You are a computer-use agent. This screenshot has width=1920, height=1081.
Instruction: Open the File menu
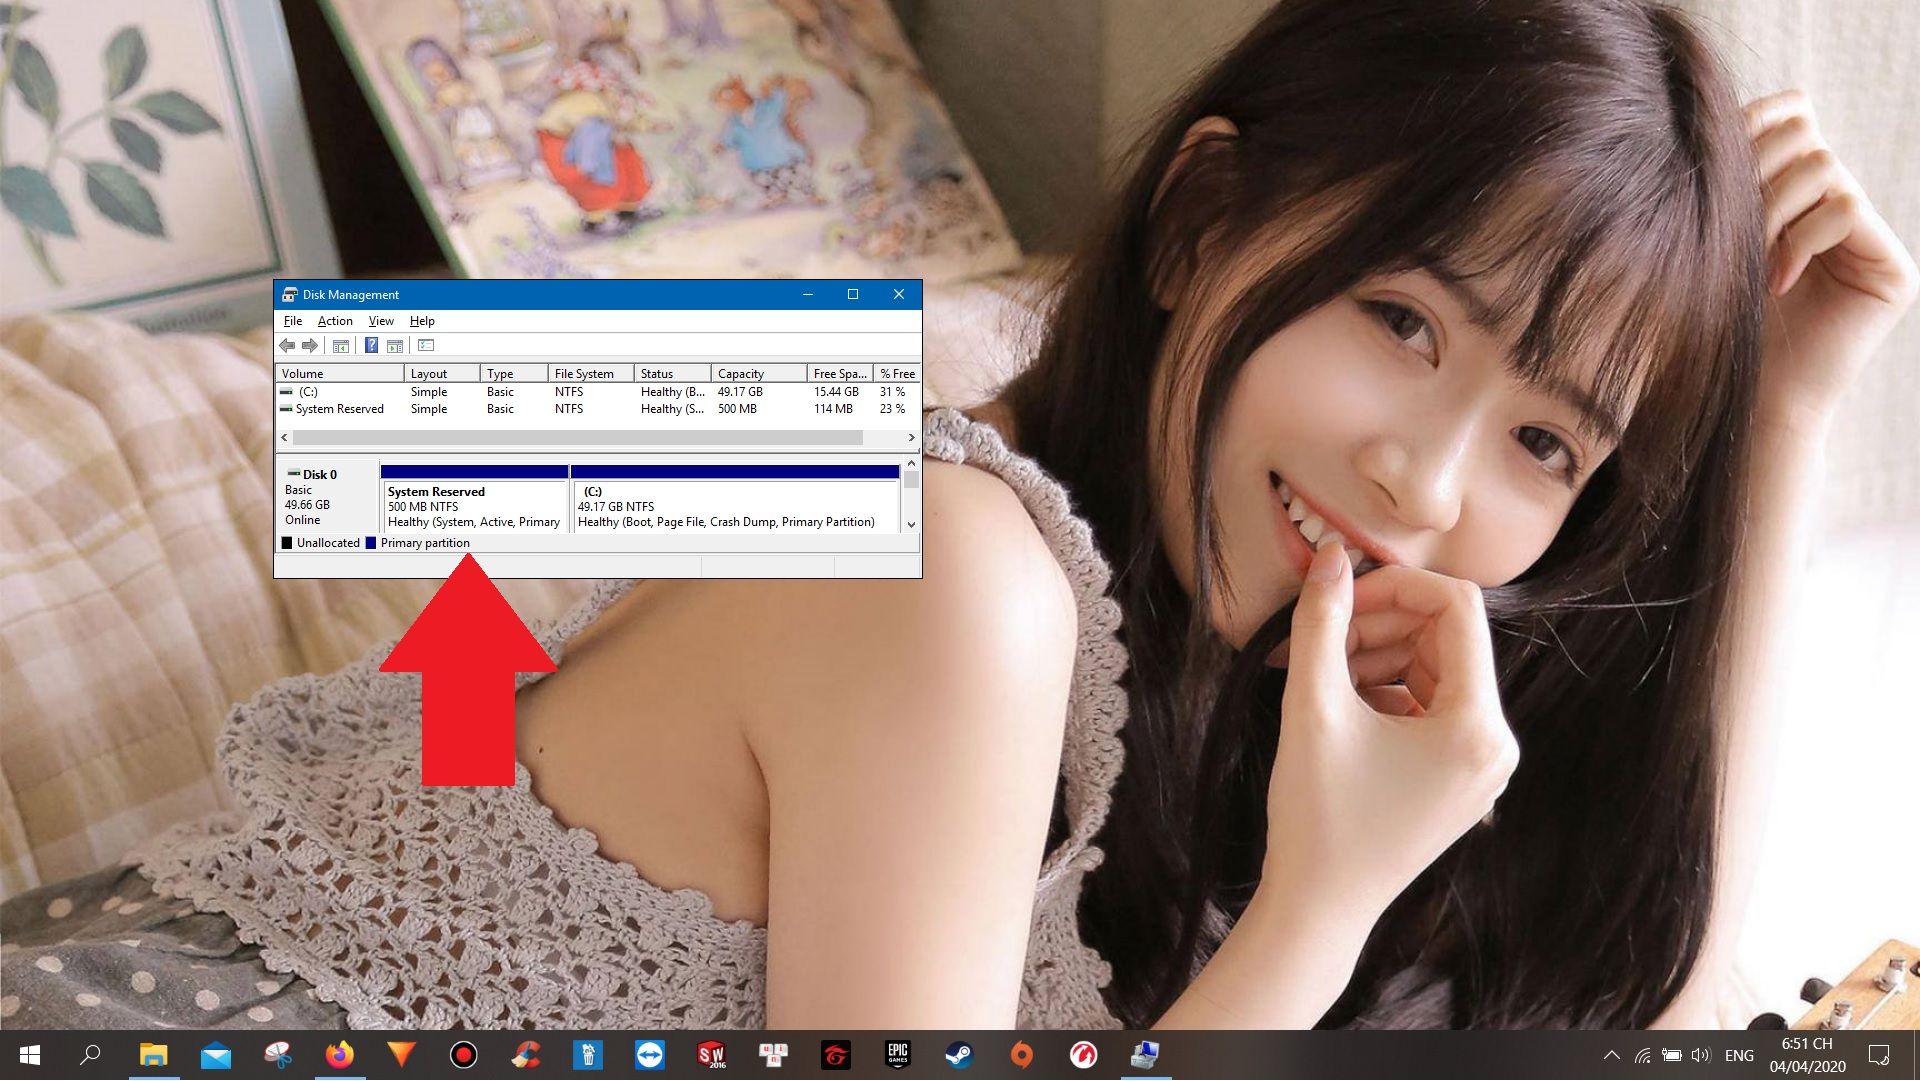pos(293,321)
